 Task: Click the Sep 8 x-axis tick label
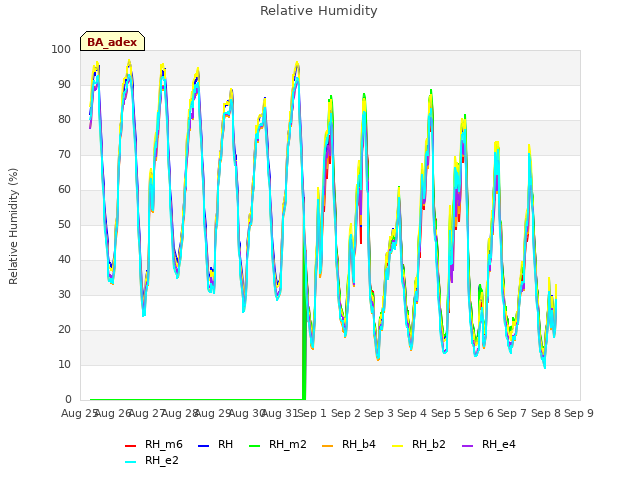(x=545, y=413)
